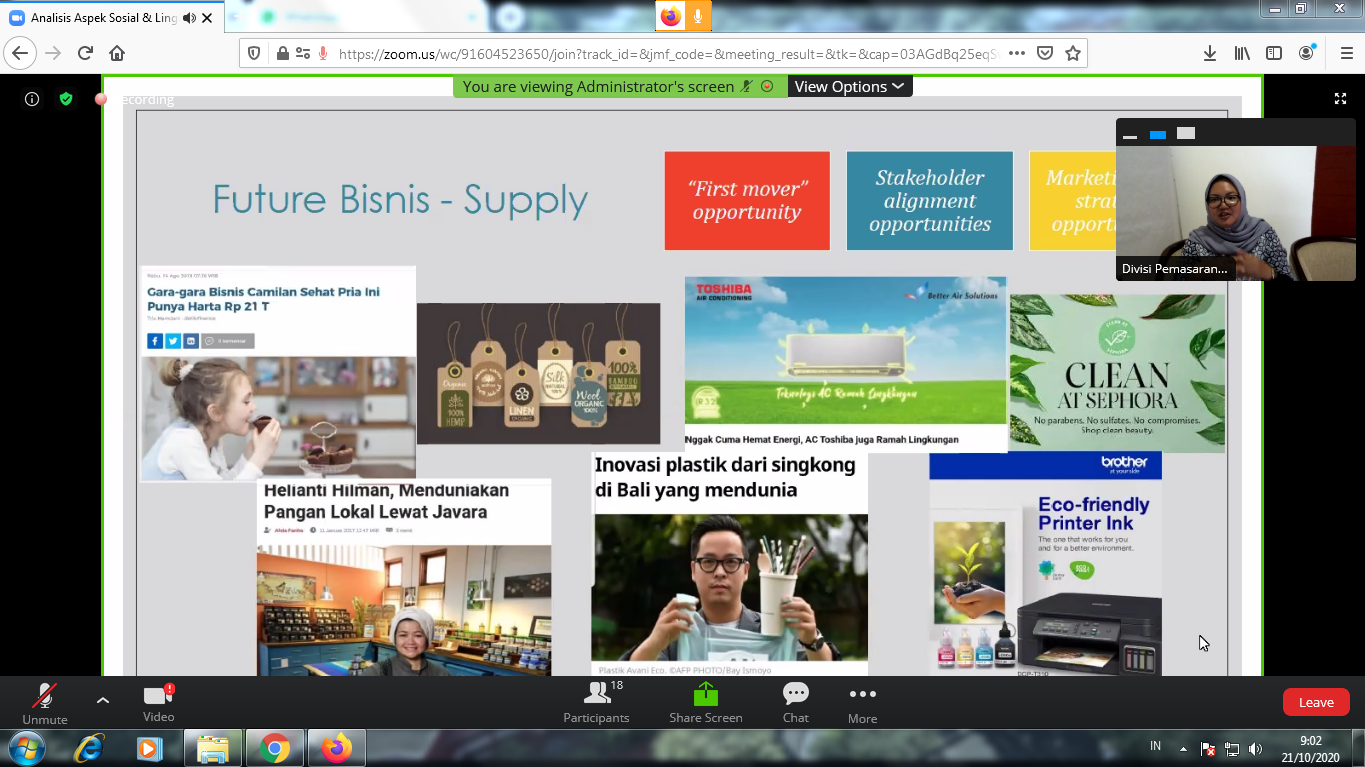Image resolution: width=1365 pixels, height=767 pixels.
Task: Open page actions three-dot menu in address bar
Action: click(x=1017, y=54)
